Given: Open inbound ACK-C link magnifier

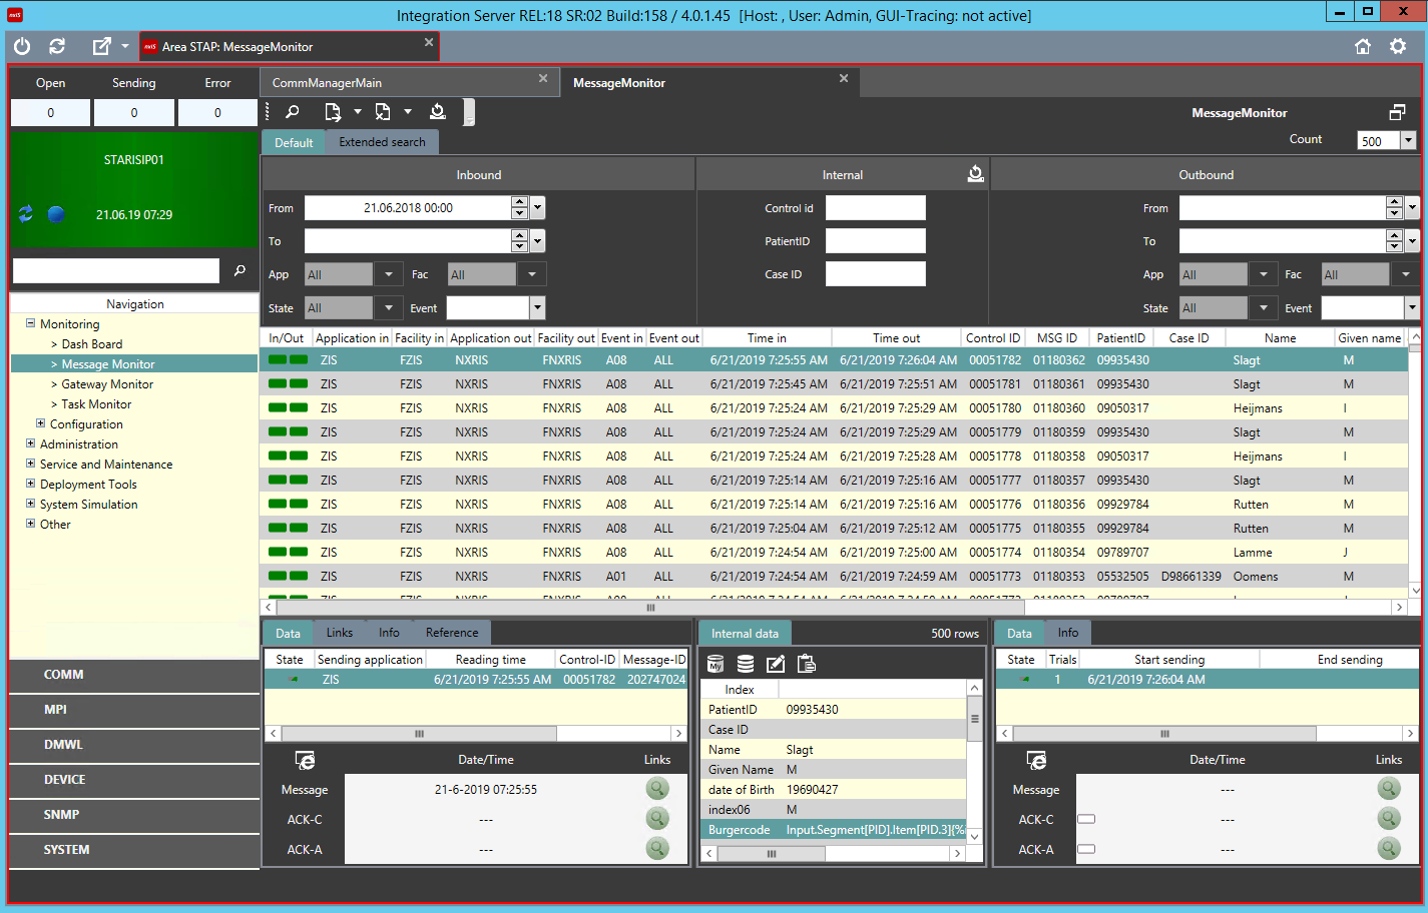Looking at the screenshot, I should pyautogui.click(x=657, y=819).
